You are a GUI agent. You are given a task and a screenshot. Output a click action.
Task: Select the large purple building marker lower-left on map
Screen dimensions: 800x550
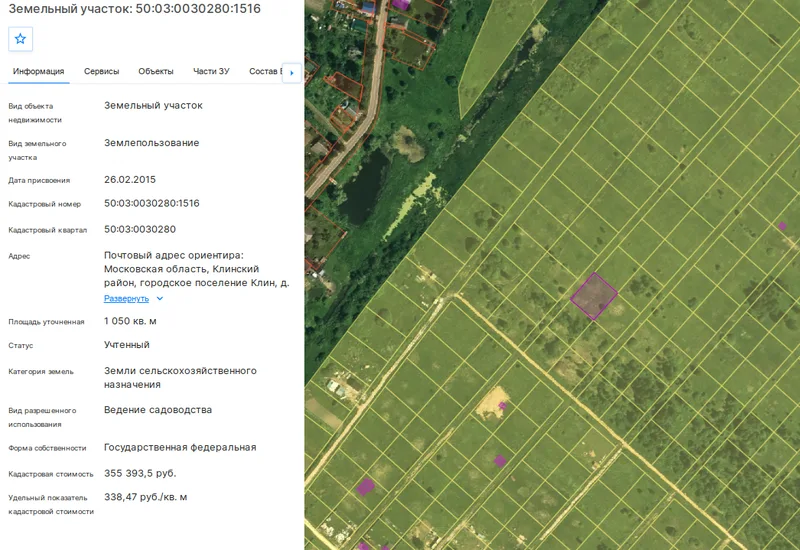point(365,487)
